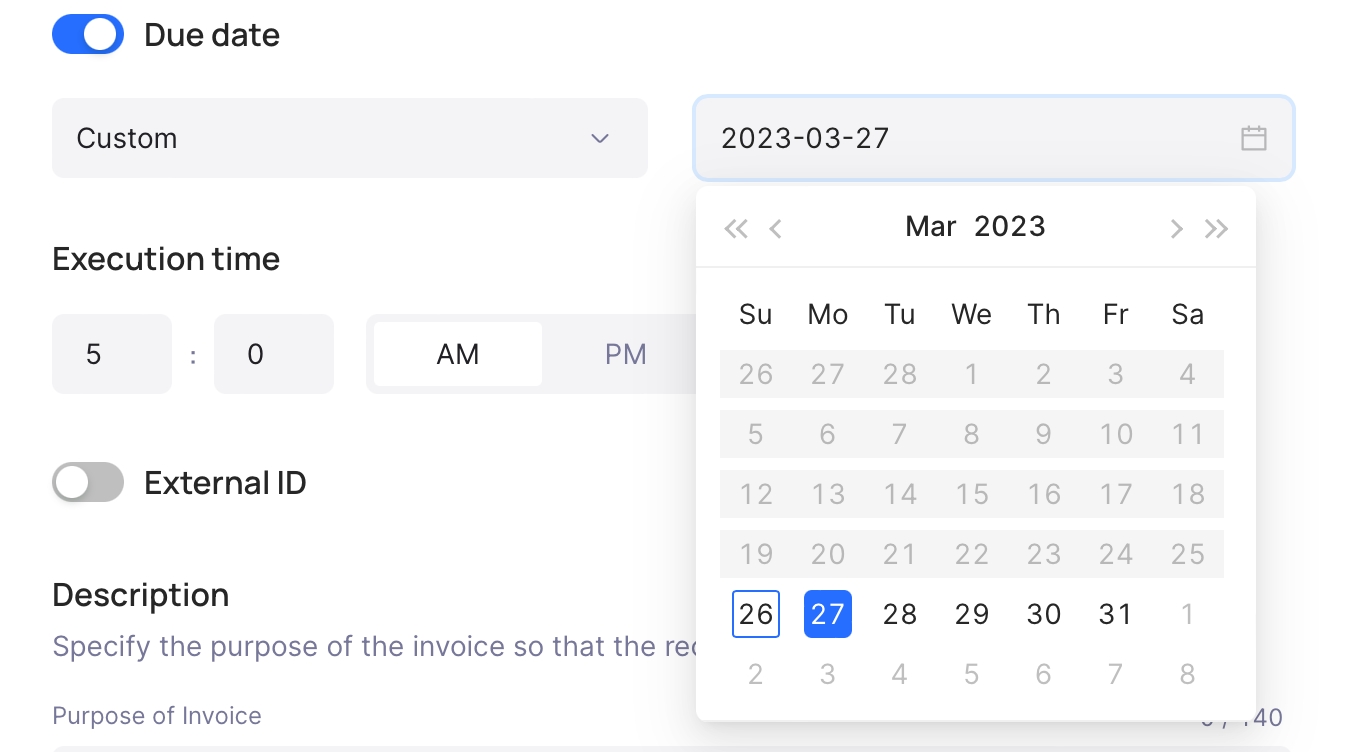Jump to next year with double-right arrows
Image resolution: width=1348 pixels, height=752 pixels.
1216,229
